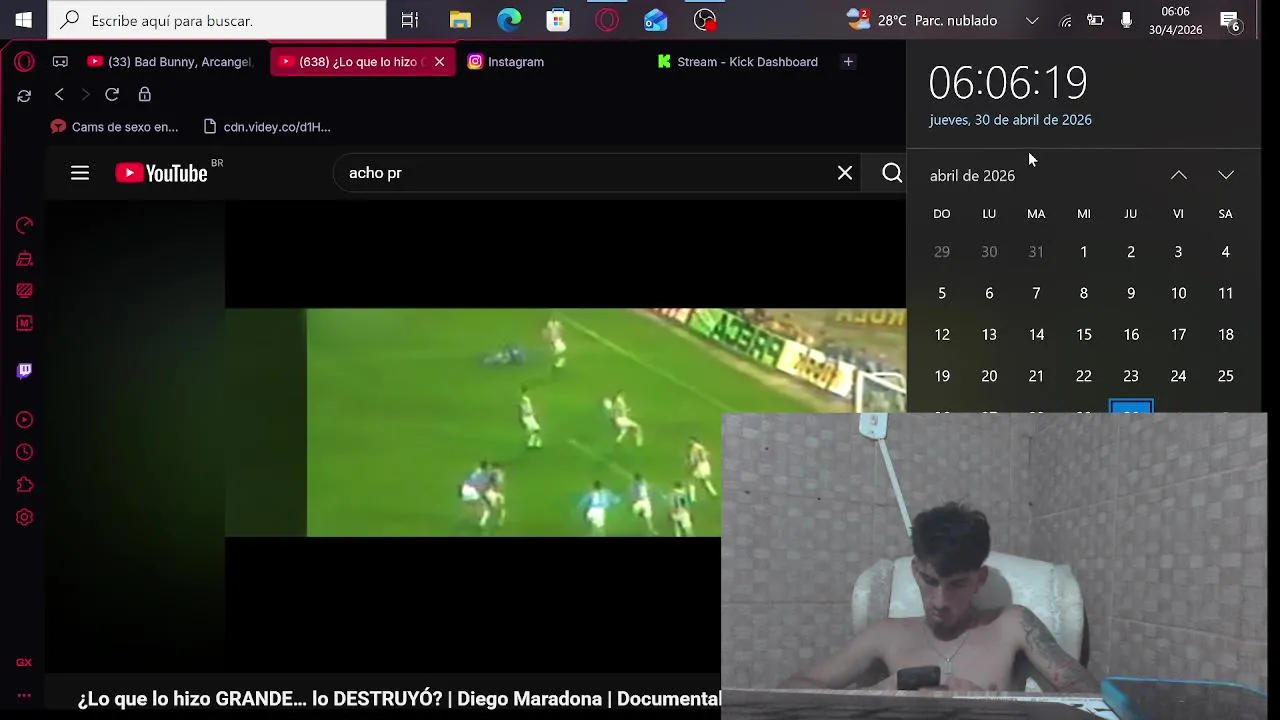The image size is (1280, 720).
Task: Open the weather widget showing 28°C
Action: (x=922, y=20)
